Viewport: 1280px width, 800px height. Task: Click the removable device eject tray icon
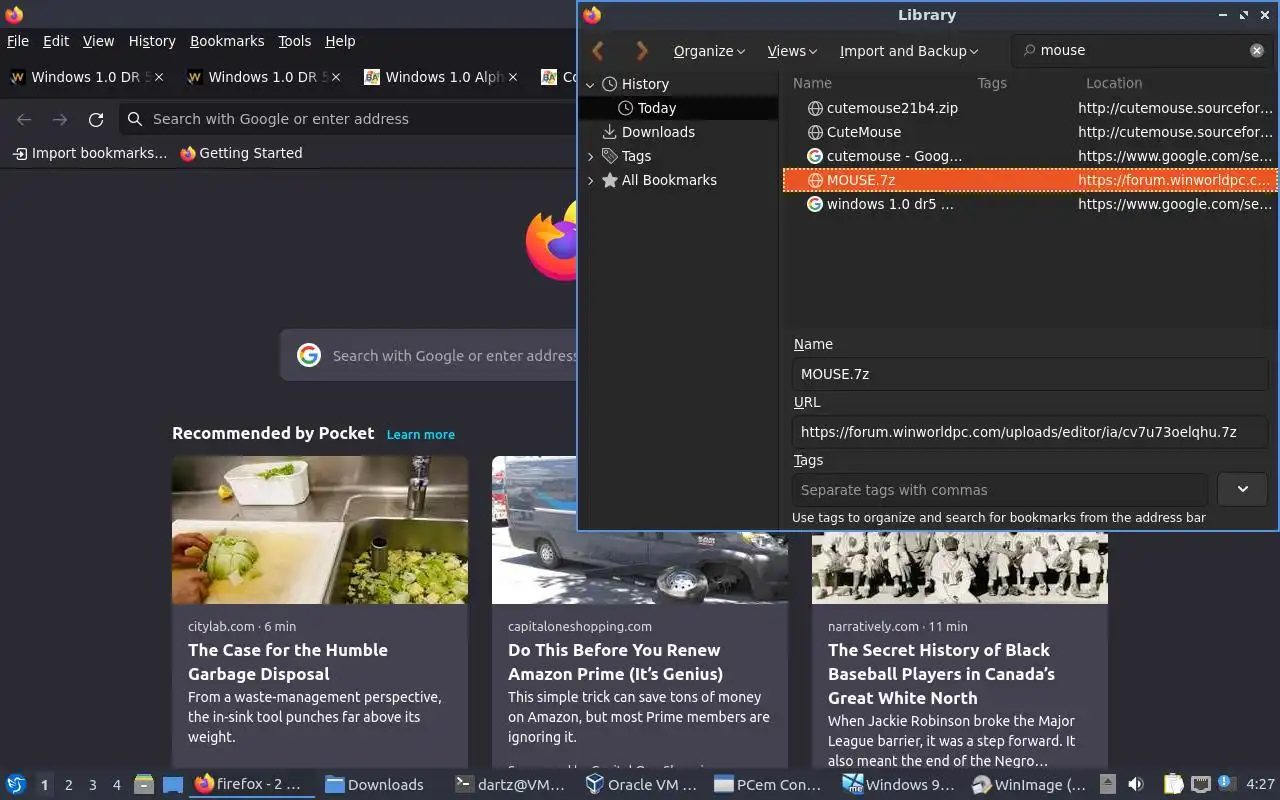coord(1107,785)
